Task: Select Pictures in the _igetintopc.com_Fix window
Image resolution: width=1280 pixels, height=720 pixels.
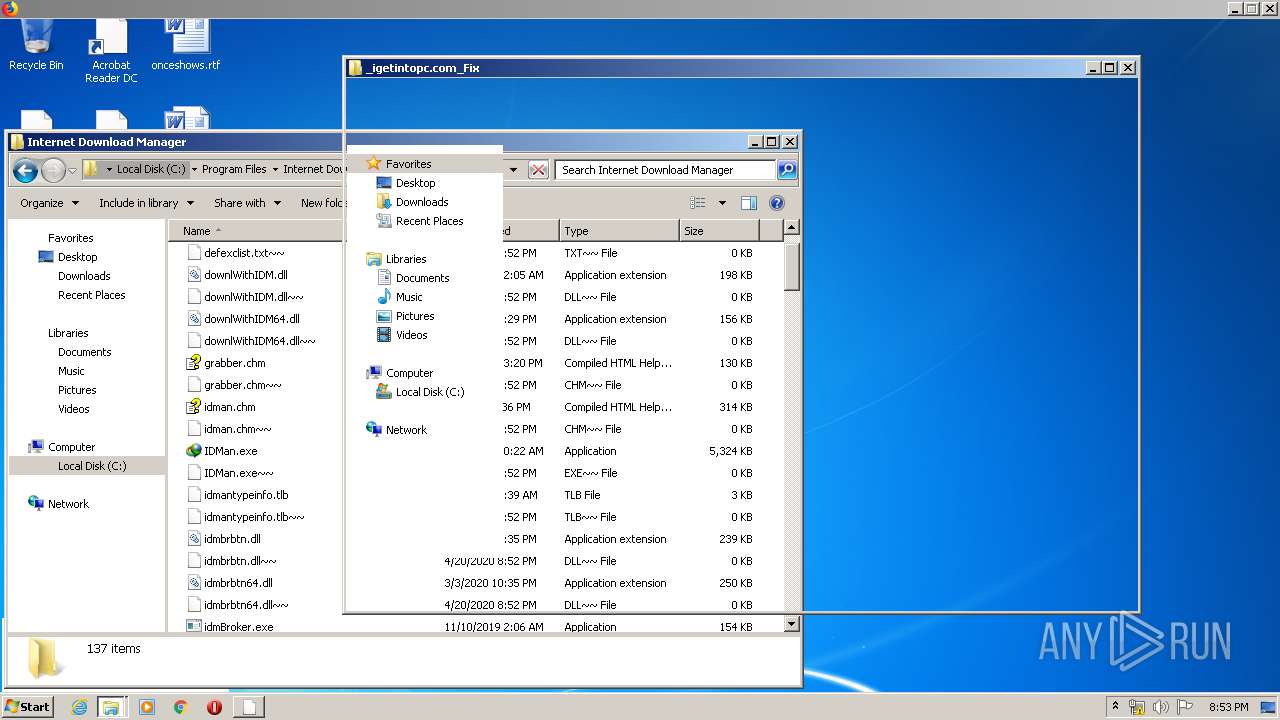Action: coord(414,316)
